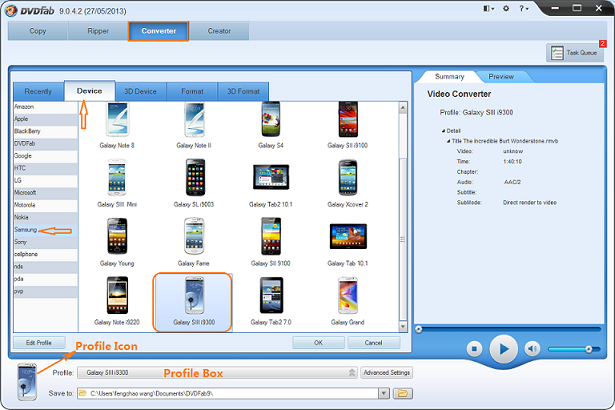Image resolution: width=615 pixels, height=410 pixels.
Task: Click the preview seek bar handle
Action: [418, 329]
